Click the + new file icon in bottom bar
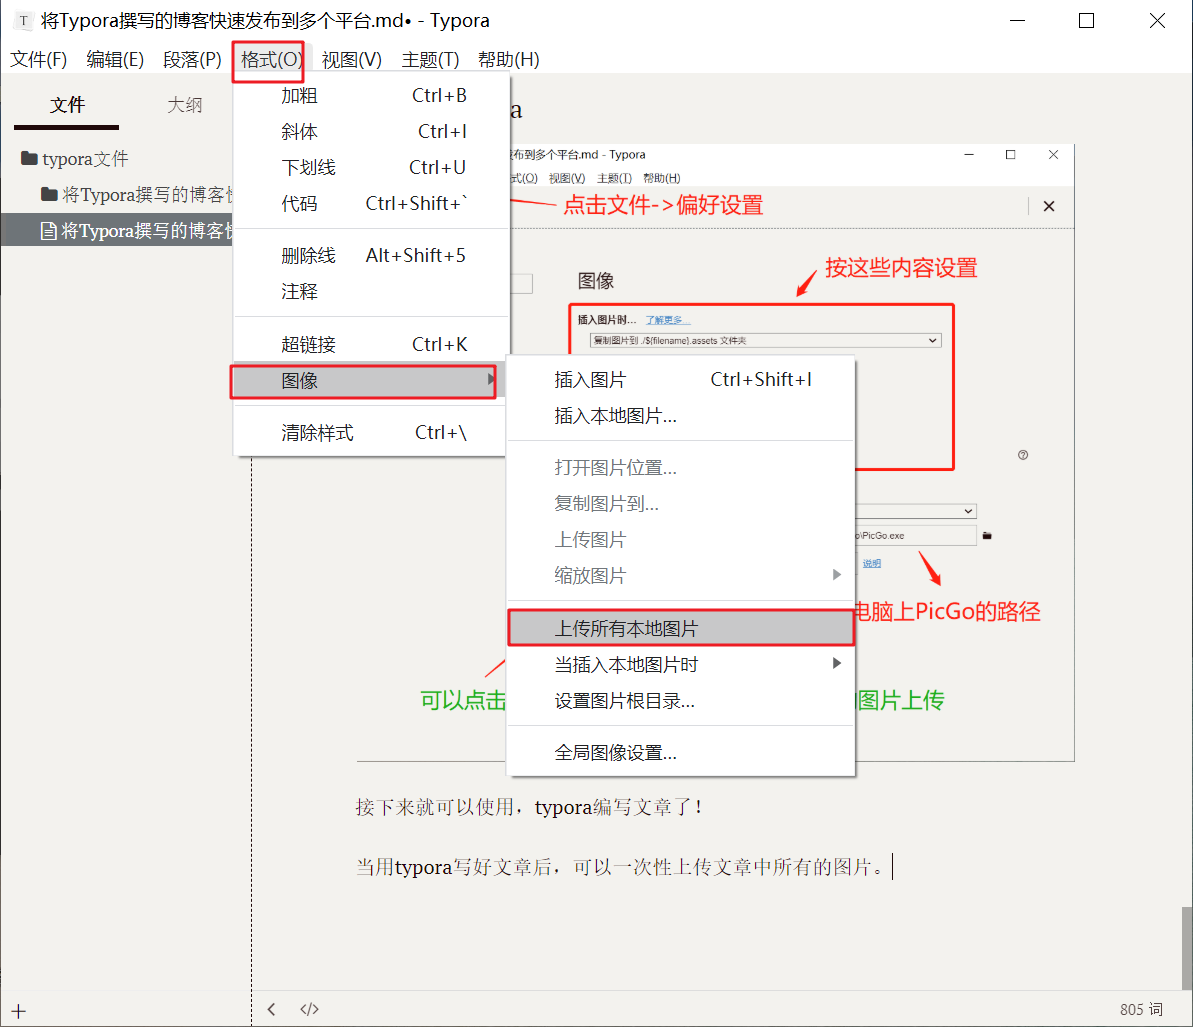 [19, 1010]
